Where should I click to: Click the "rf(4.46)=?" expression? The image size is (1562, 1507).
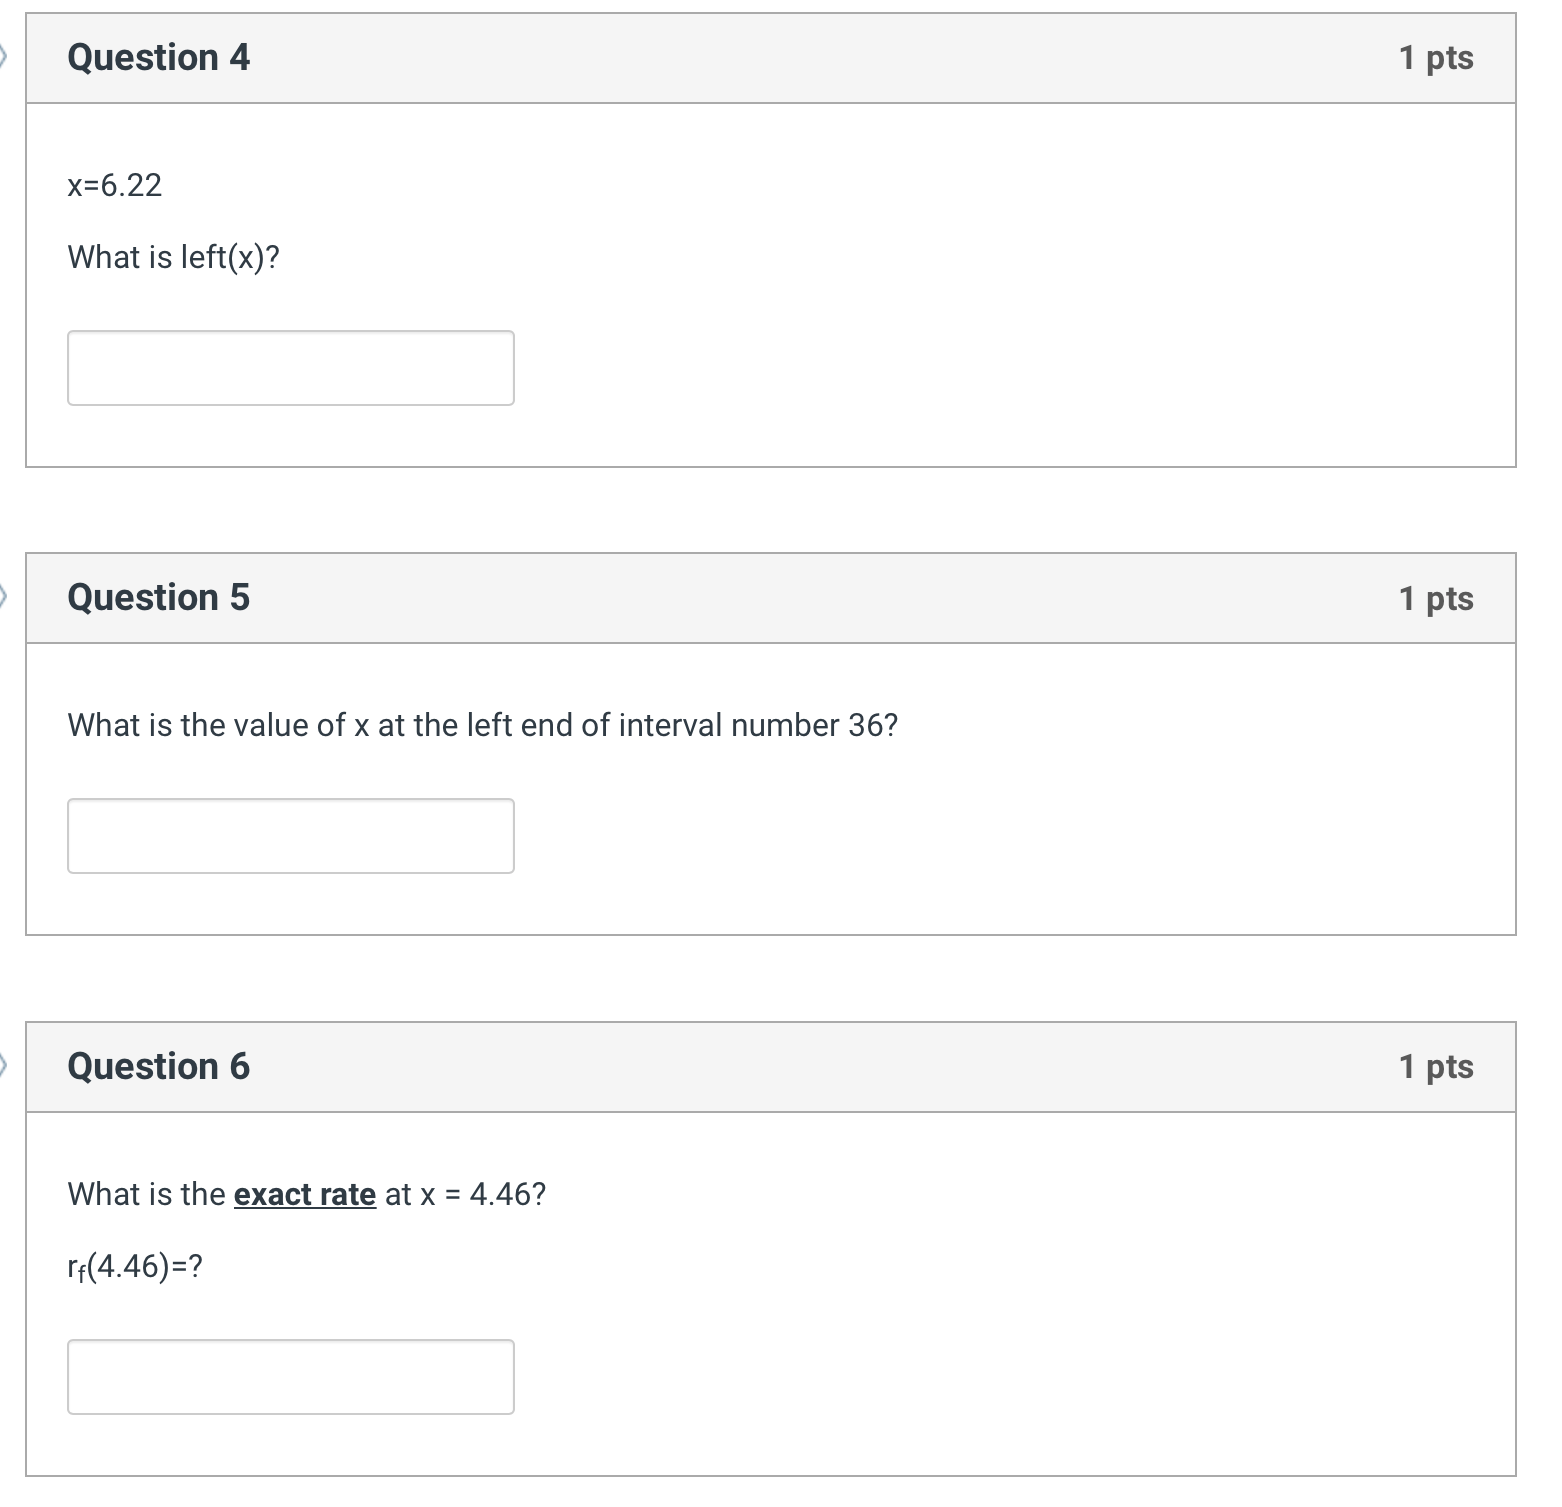(134, 1267)
